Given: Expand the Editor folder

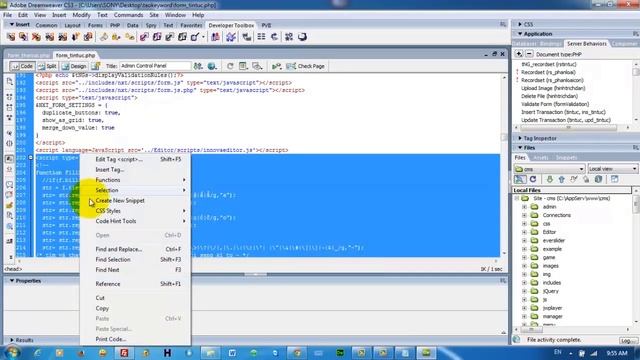Looking at the screenshot, I should pos(524,232).
